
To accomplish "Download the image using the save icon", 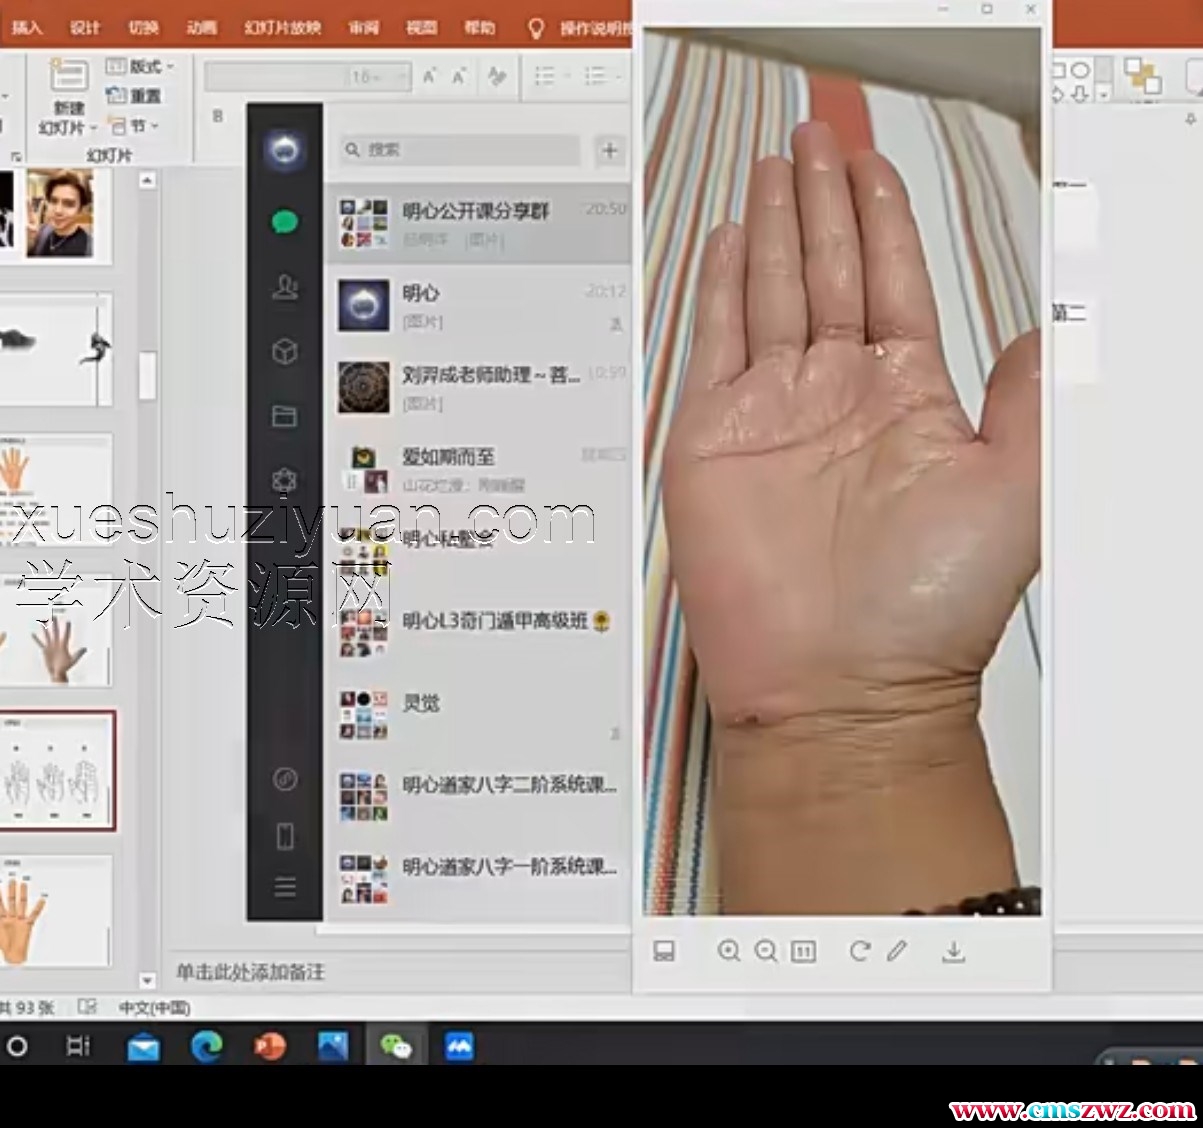I will 954,951.
